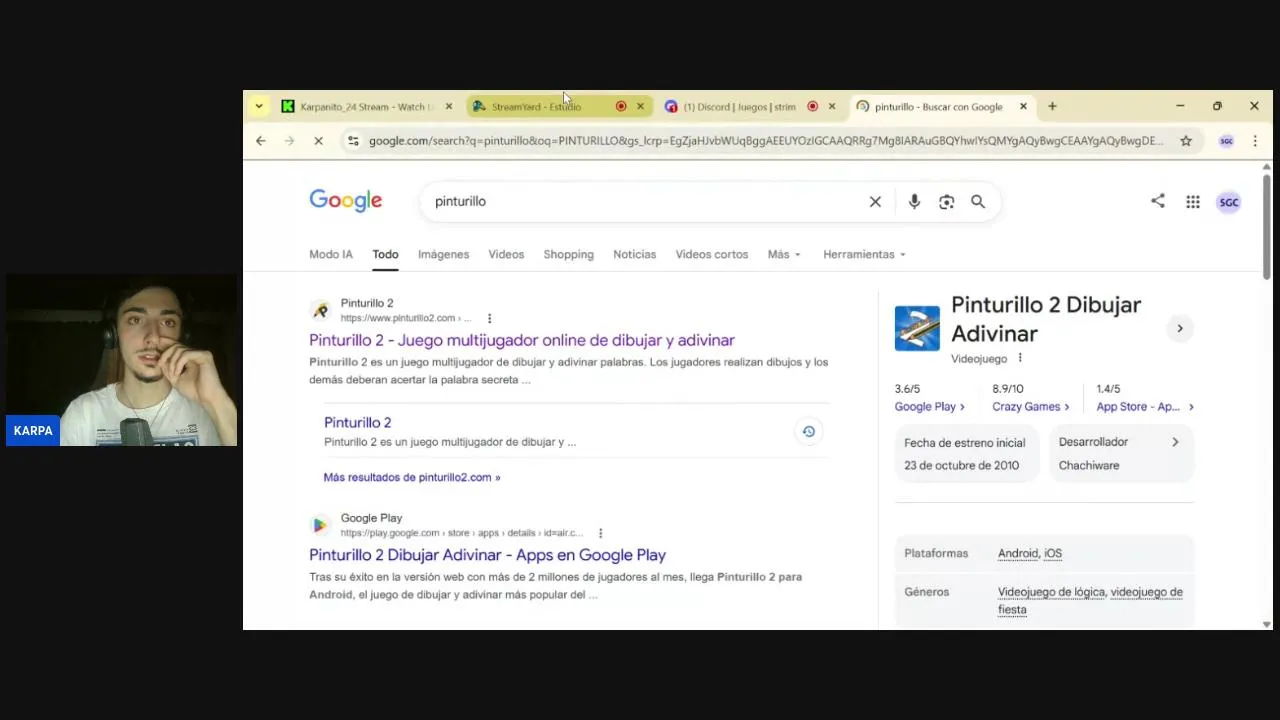Click the Pinturillo 2 site favicon

pyautogui.click(x=319, y=310)
